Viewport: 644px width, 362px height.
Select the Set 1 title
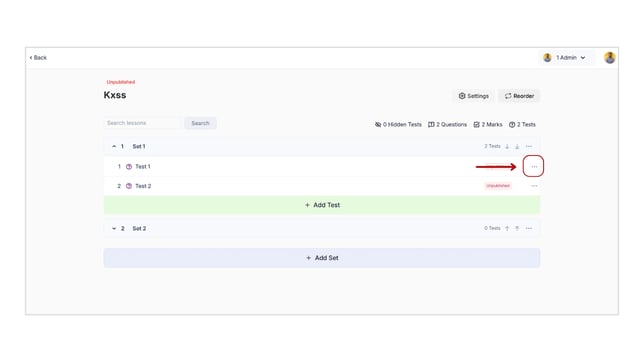(139, 146)
